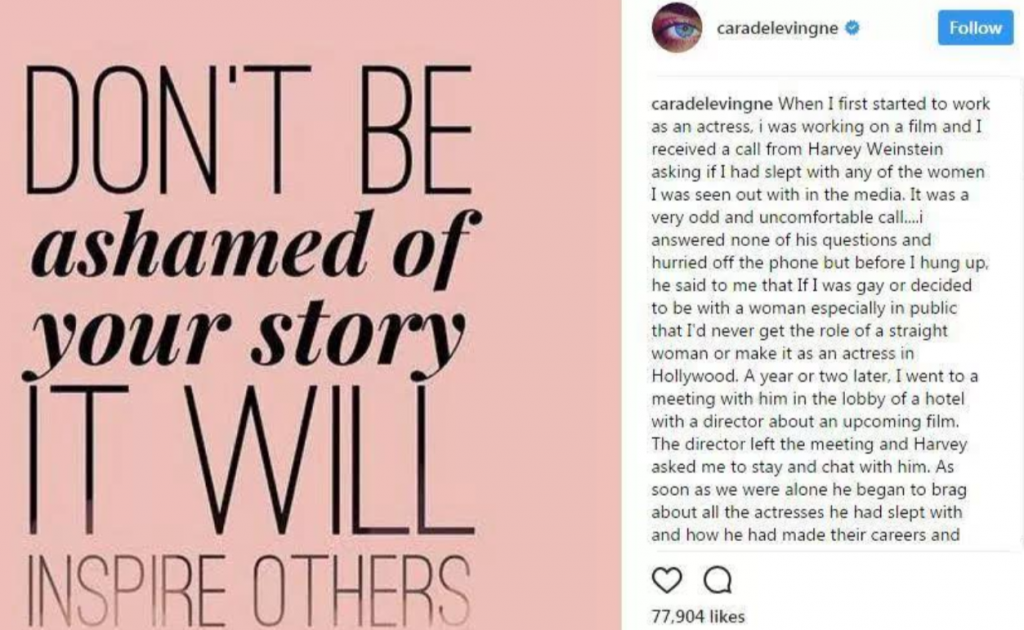Follow caradelevingne with the blue button
The image size is (1024, 630).
coord(976,28)
